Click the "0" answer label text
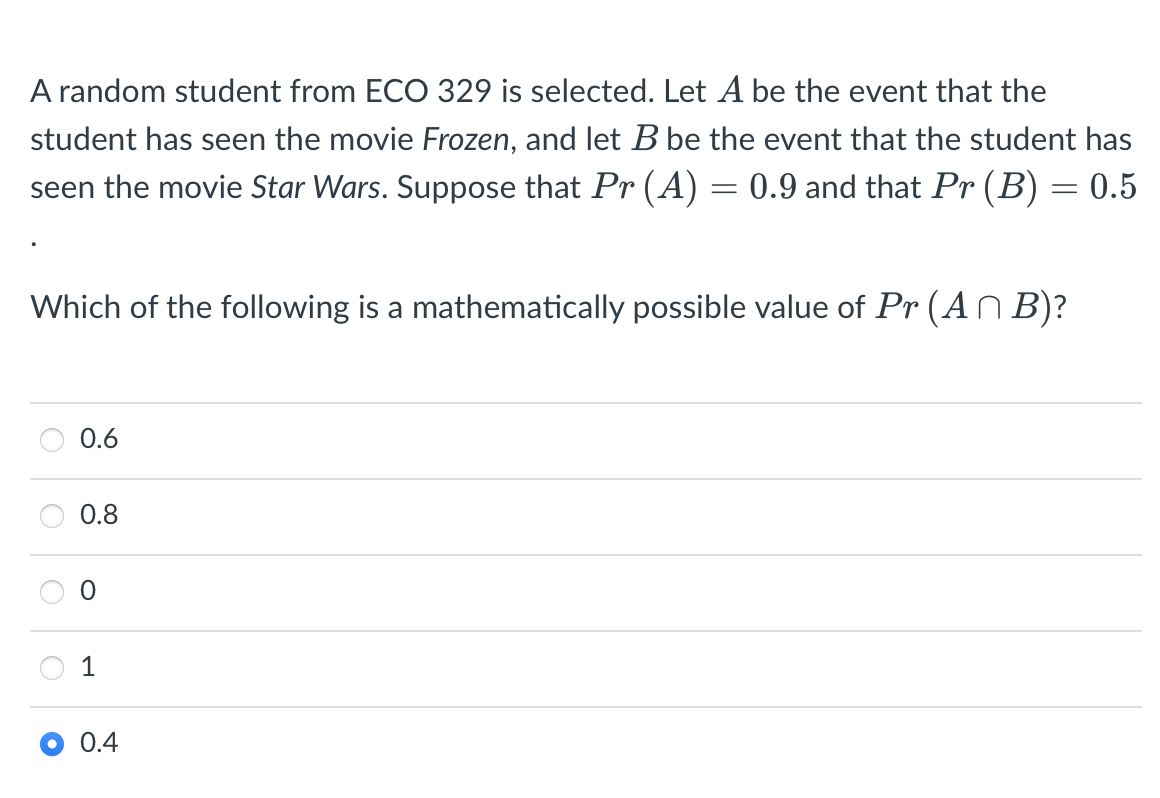Viewport: 1160px width, 798px height. (x=88, y=592)
